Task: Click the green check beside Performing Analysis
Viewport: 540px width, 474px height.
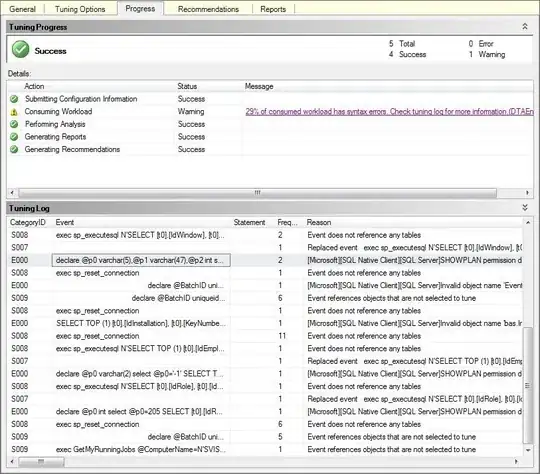Action: (14, 124)
